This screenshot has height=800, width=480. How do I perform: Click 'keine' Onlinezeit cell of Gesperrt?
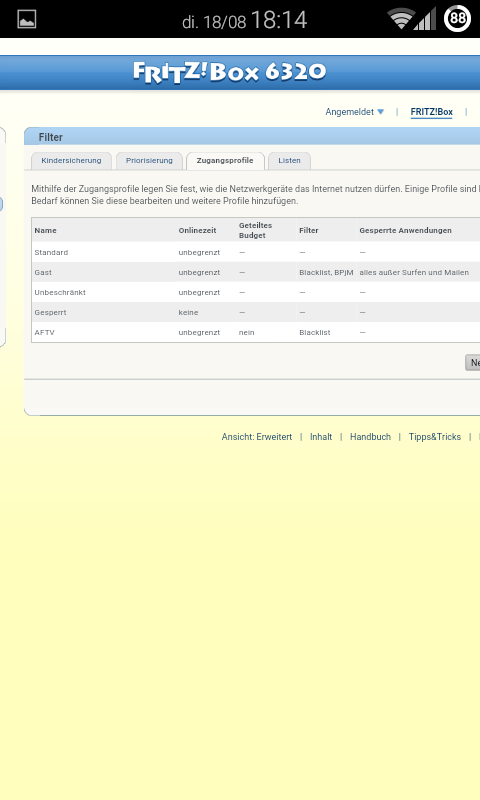188,312
